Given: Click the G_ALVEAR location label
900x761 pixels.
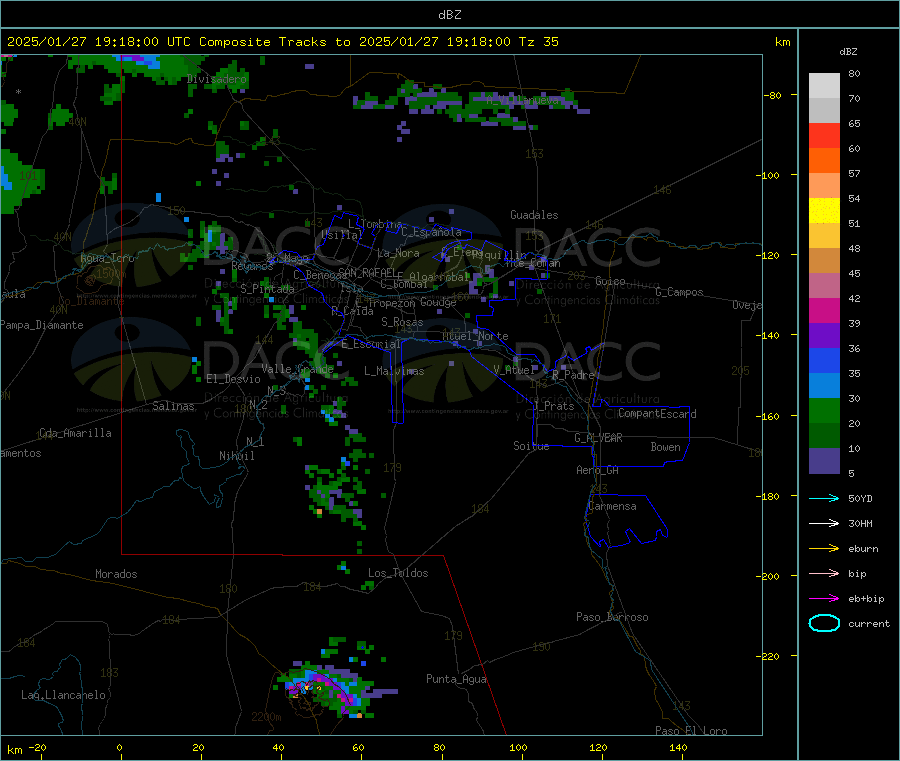Looking at the screenshot, I should click(598, 438).
